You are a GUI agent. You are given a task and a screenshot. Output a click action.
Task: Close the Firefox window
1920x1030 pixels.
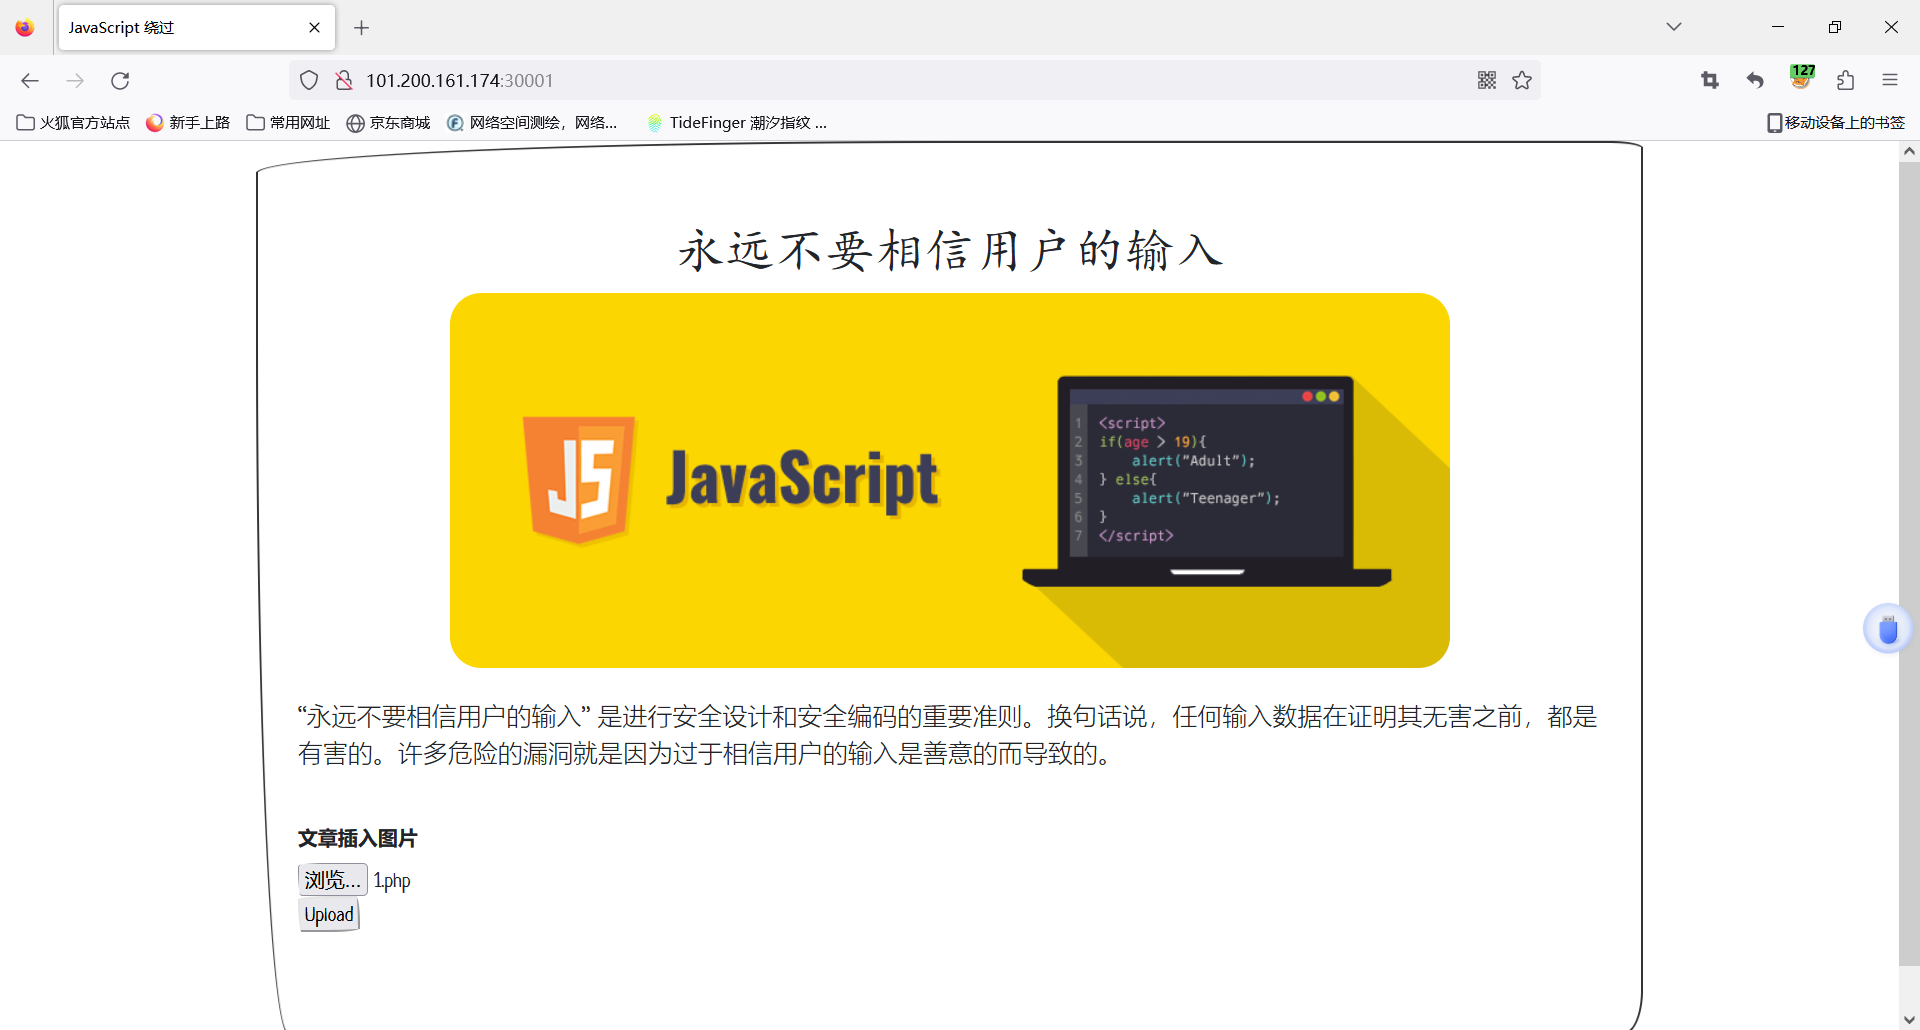[1891, 27]
